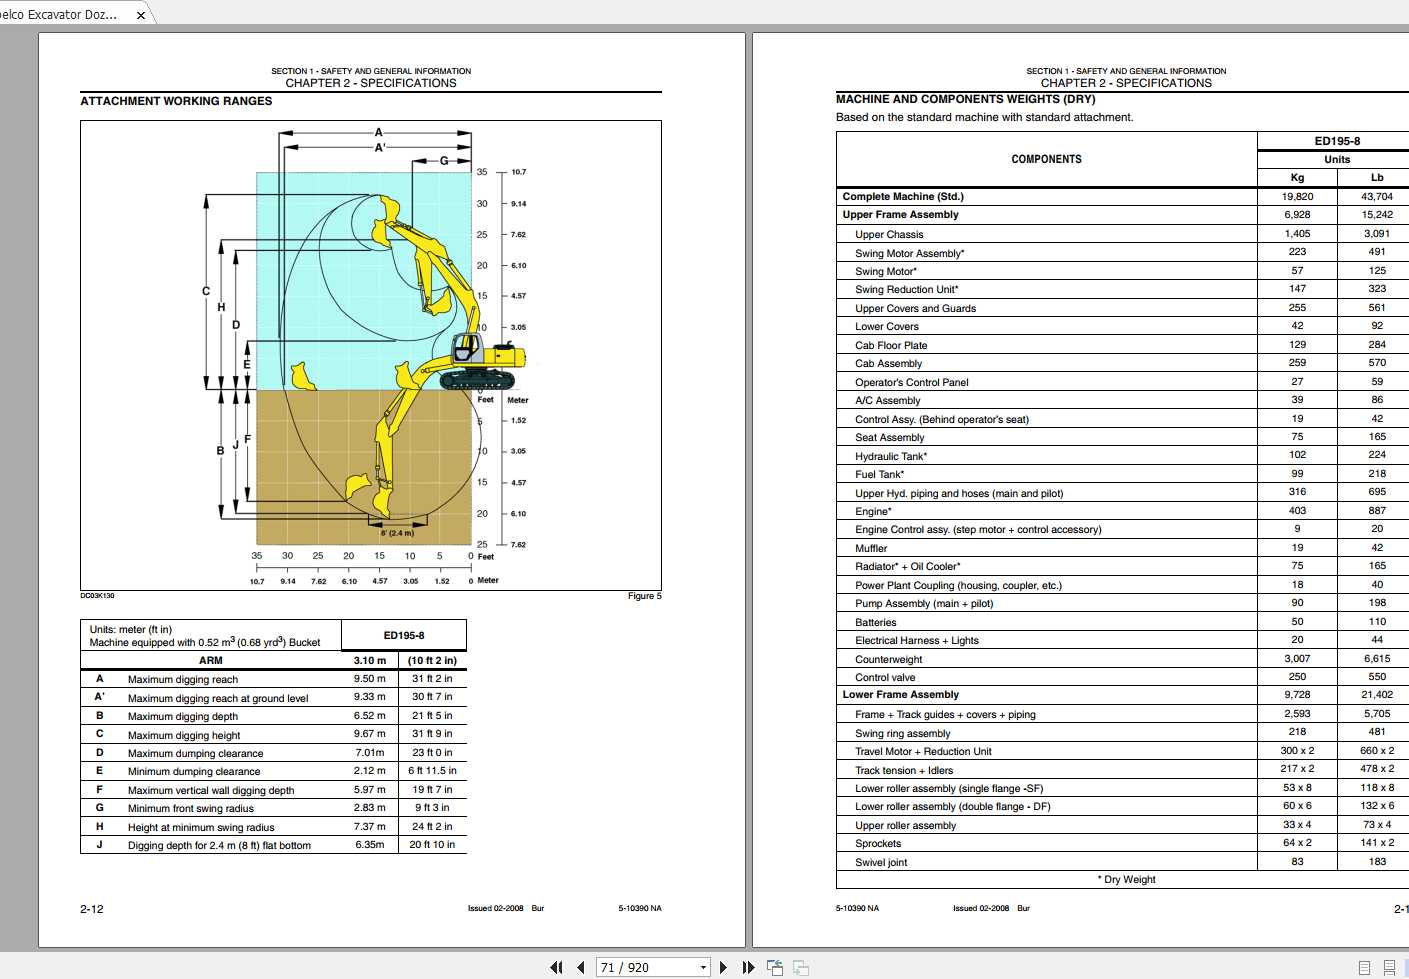Open the page number dropdown arrow
This screenshot has height=979, width=1409.
point(703,967)
